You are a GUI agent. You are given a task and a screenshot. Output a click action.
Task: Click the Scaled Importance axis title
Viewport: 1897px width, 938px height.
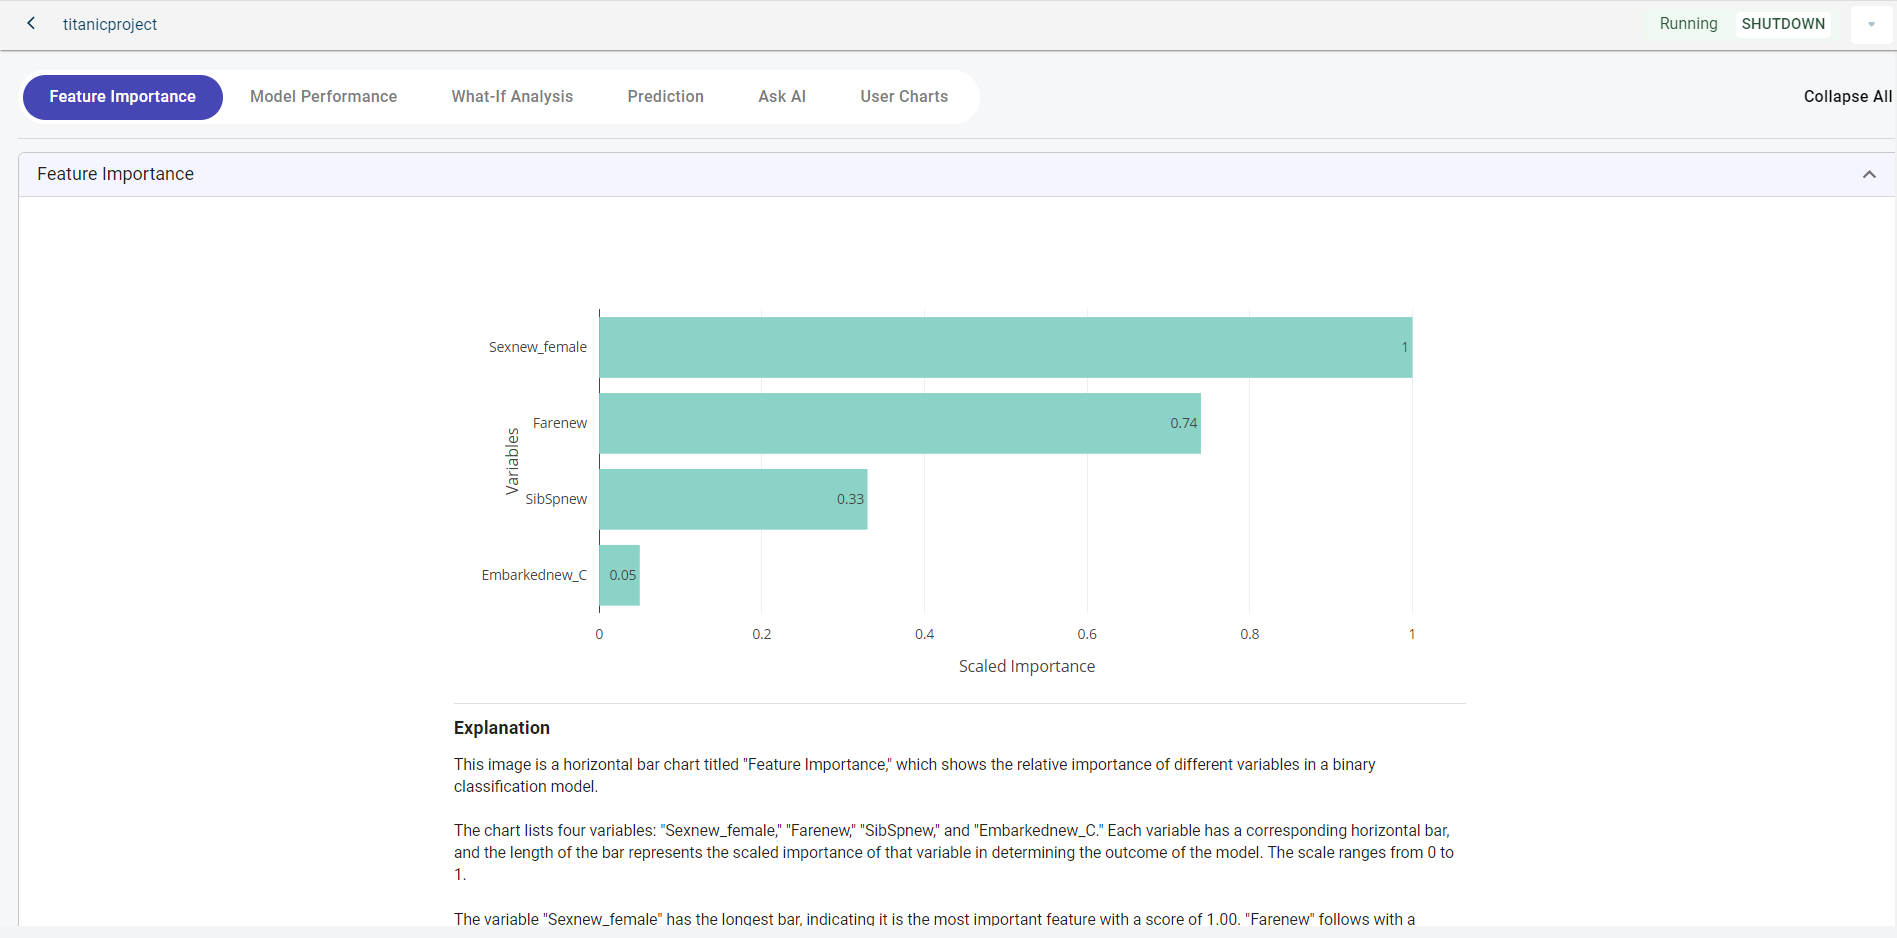1026,666
